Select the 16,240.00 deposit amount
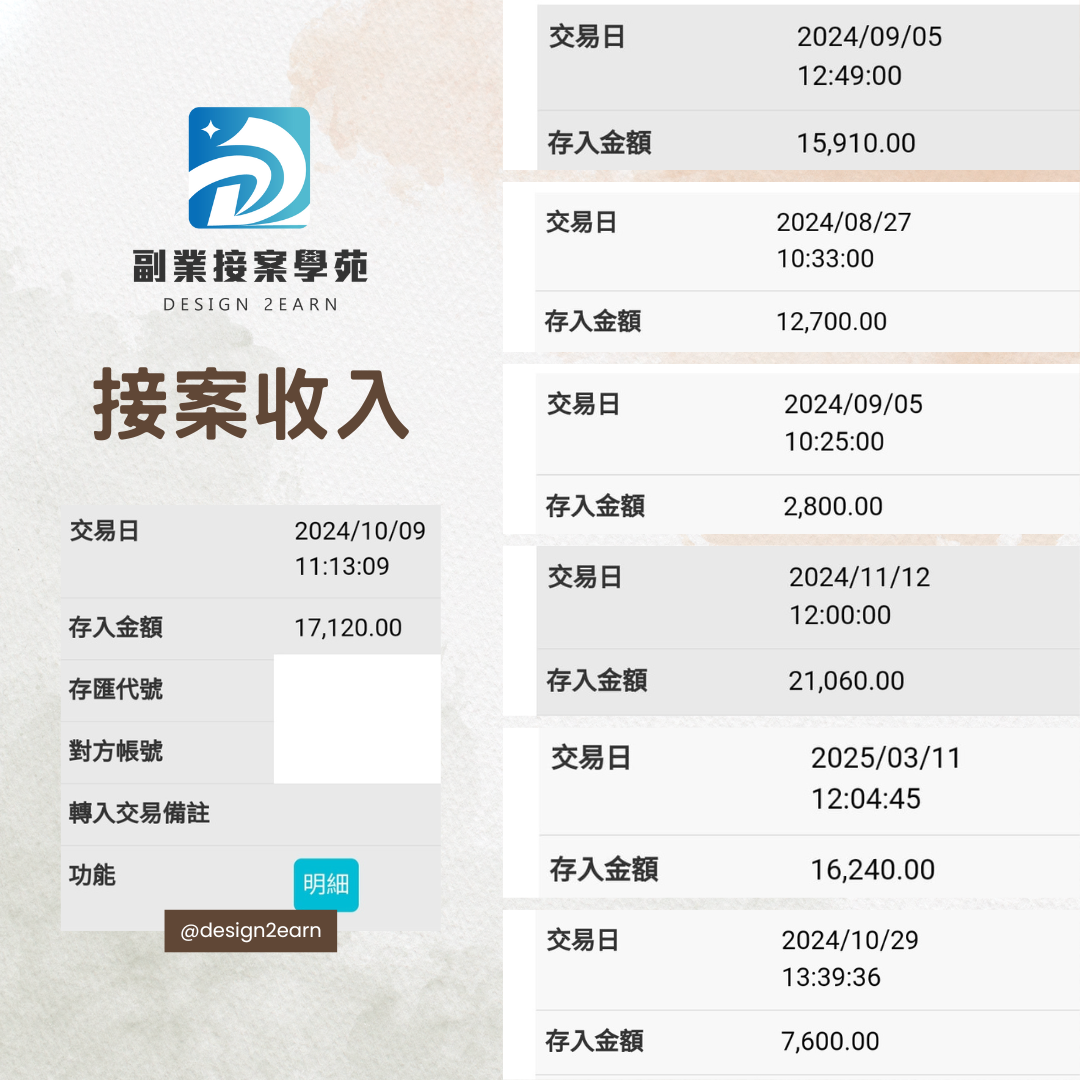The height and width of the screenshot is (1080, 1080). (x=872, y=869)
